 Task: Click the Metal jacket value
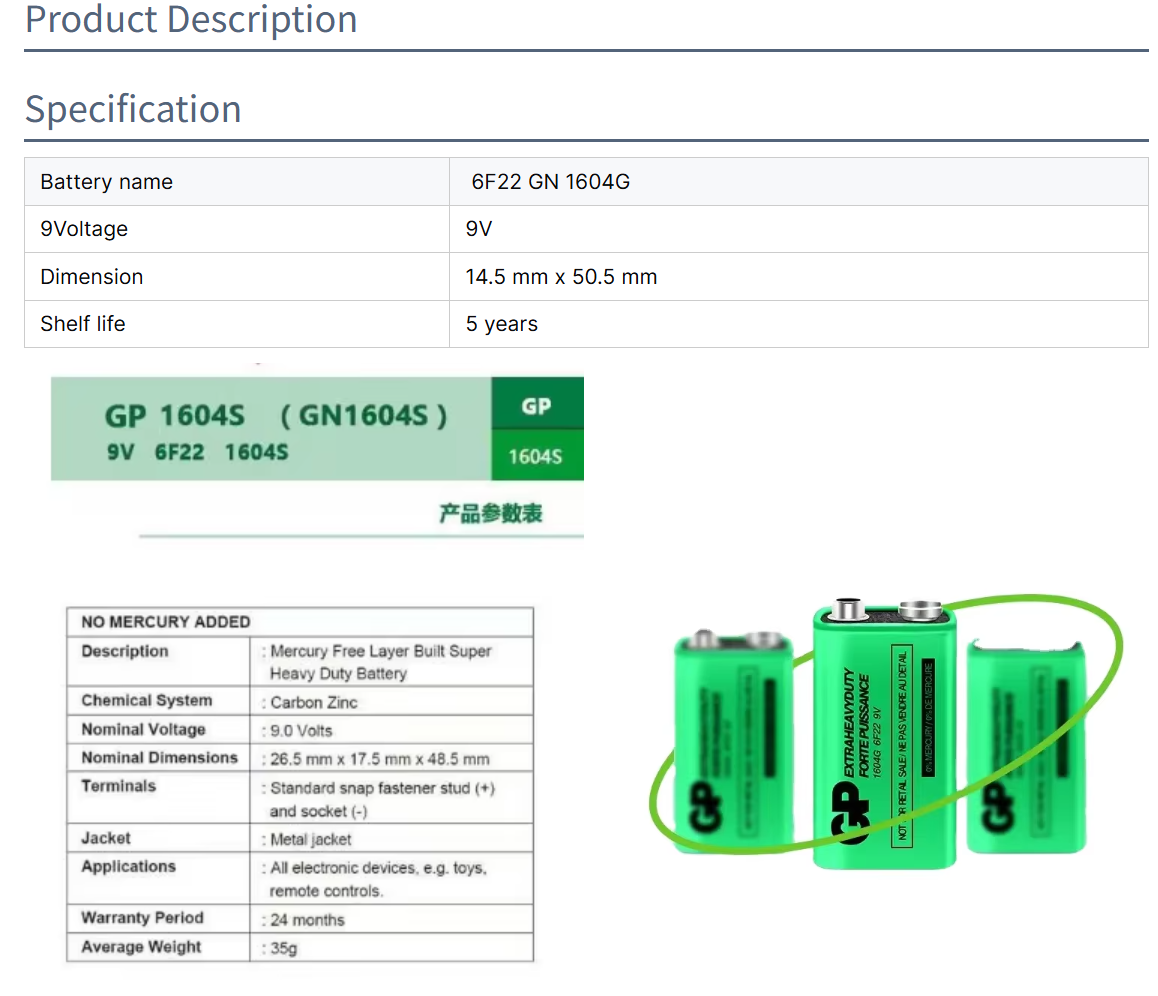point(310,839)
